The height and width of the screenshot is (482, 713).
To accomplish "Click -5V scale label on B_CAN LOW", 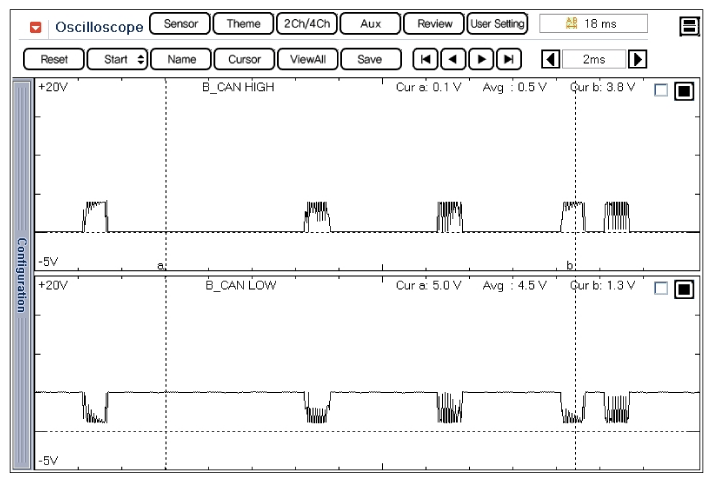I will (48, 461).
